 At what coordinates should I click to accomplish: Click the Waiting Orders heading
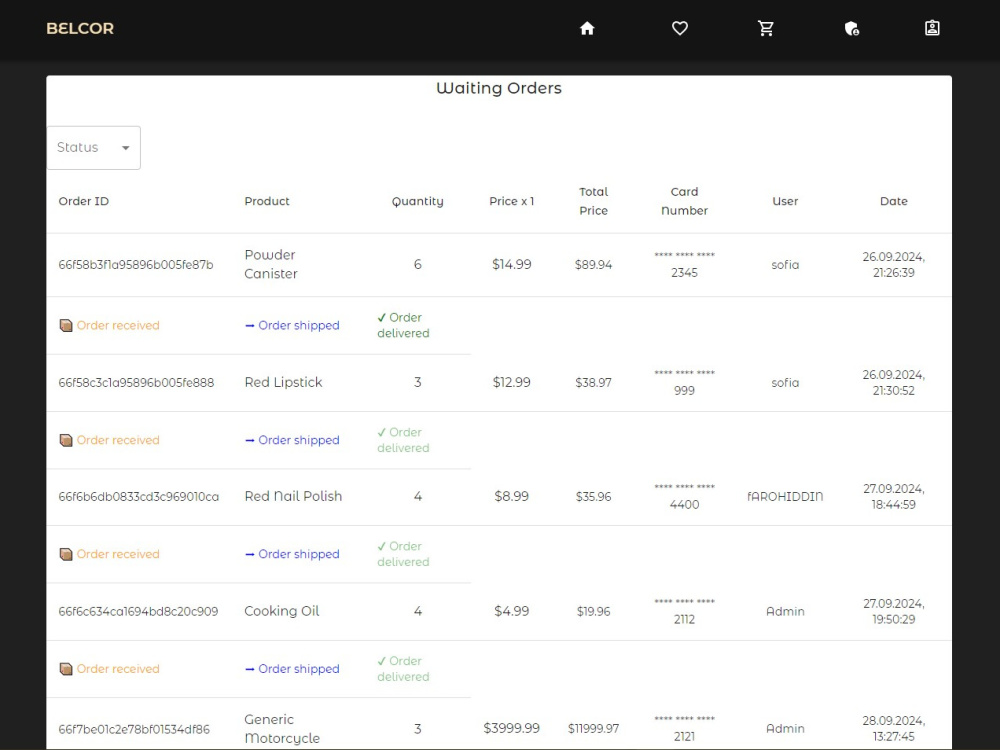coord(499,88)
